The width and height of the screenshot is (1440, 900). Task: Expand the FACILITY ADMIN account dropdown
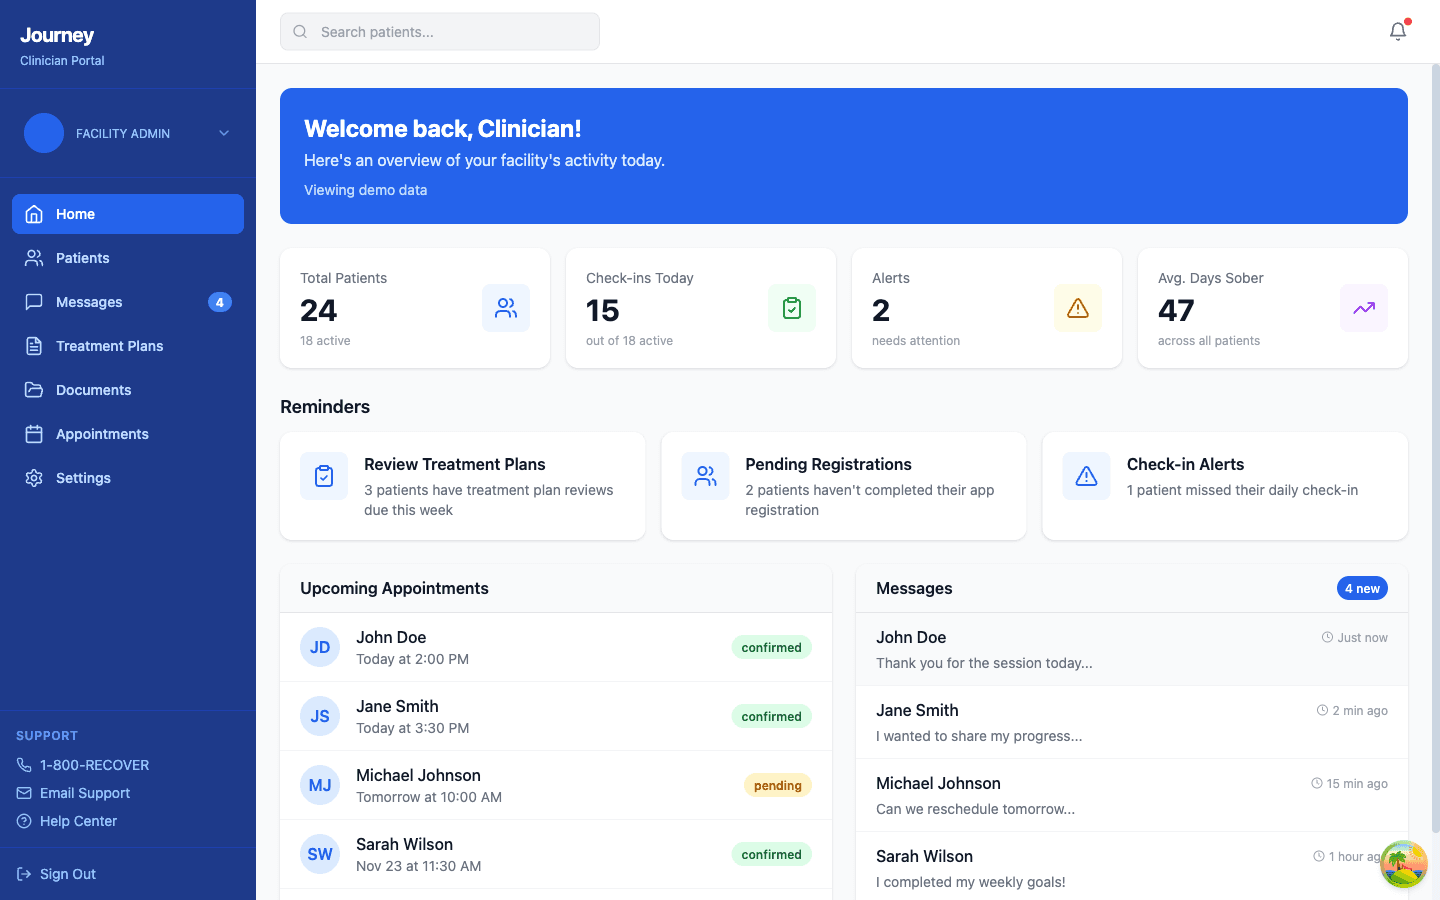223,133
